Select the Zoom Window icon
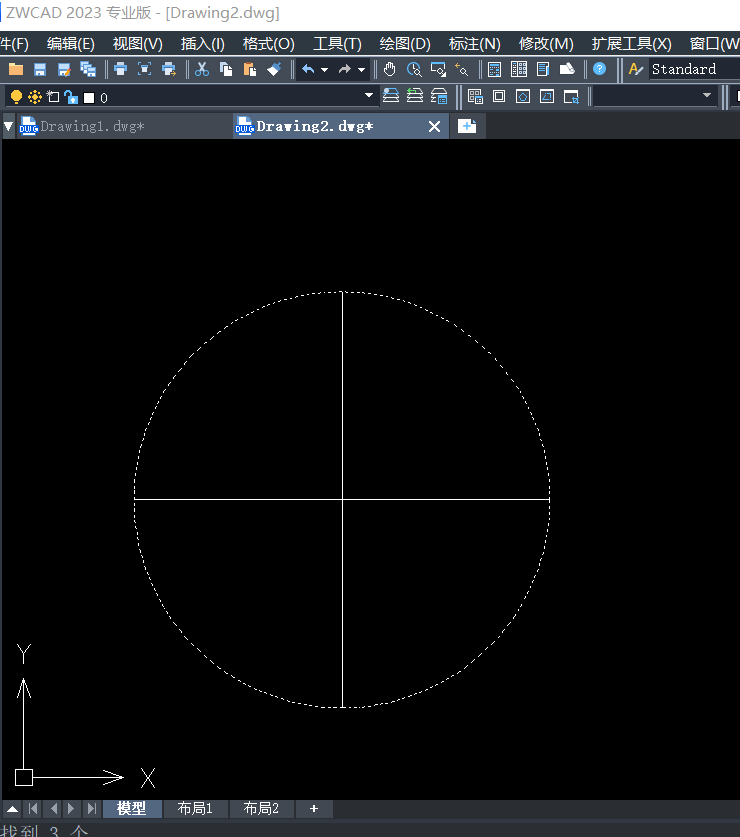This screenshot has height=837, width=740. [438, 69]
